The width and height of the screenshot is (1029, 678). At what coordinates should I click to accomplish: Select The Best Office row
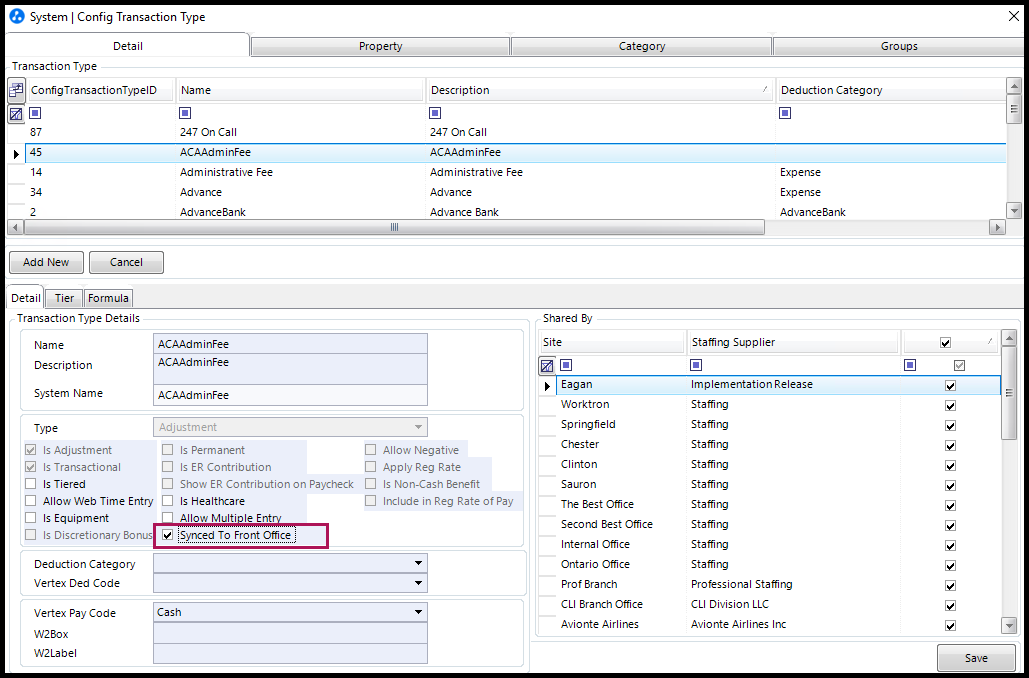pyautogui.click(x=778, y=505)
